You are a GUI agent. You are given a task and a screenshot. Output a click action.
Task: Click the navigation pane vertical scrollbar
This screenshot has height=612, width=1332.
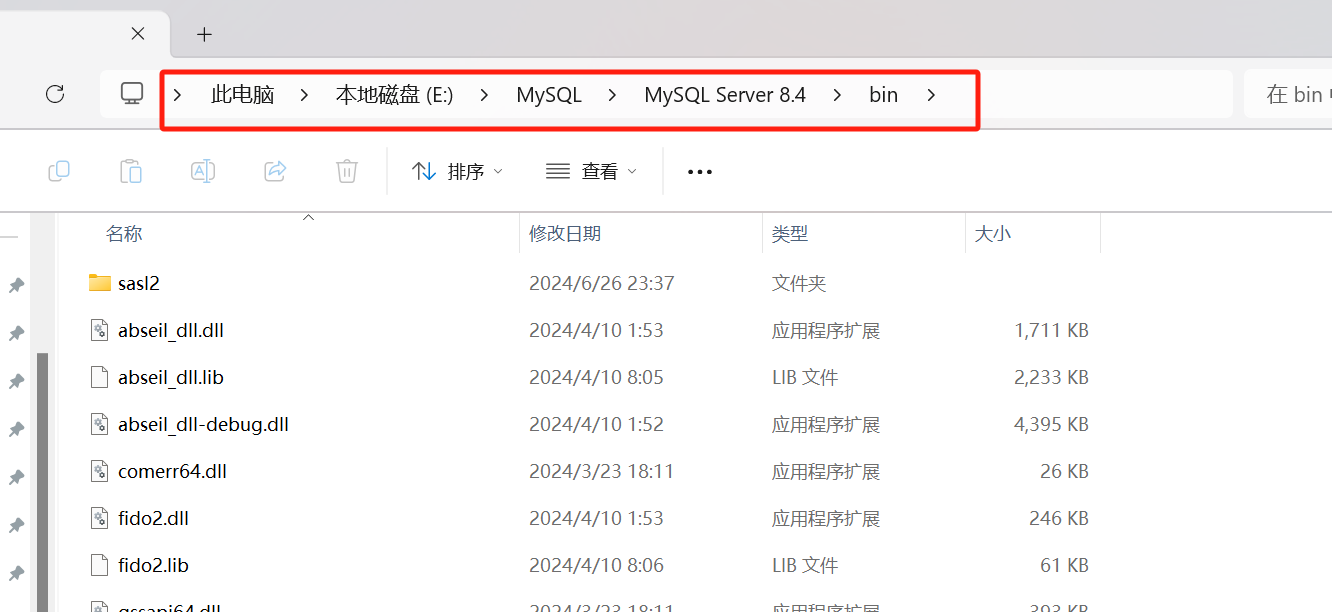tap(43, 481)
